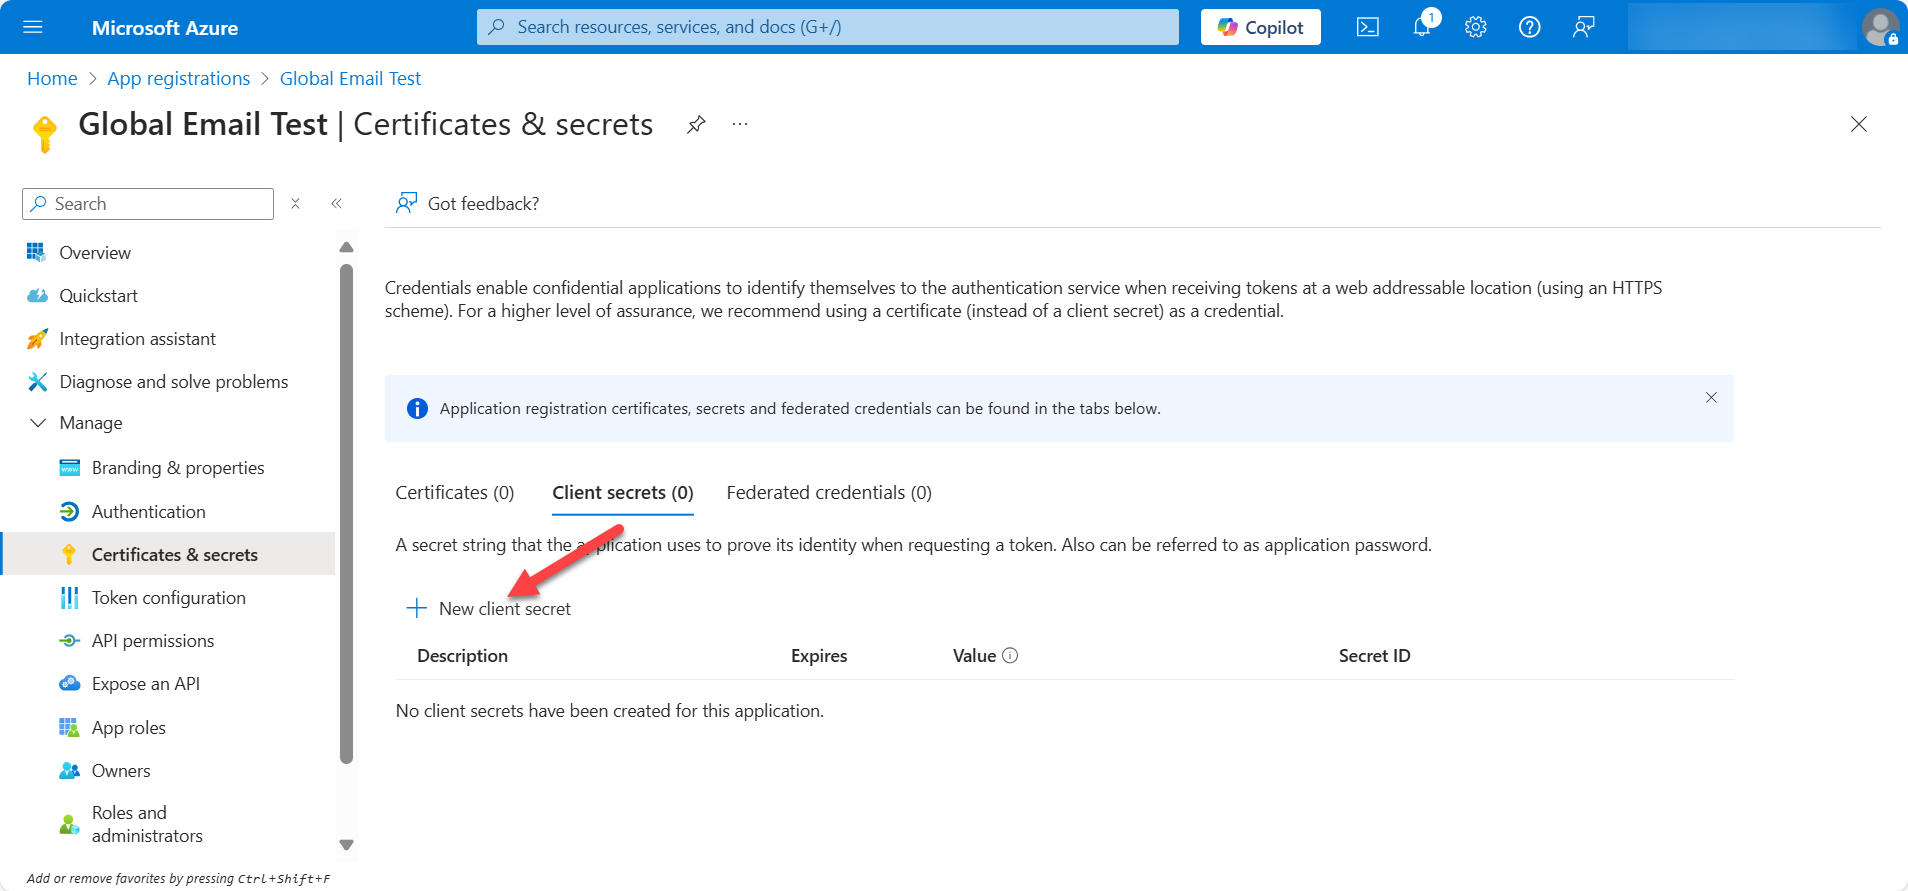Image resolution: width=1908 pixels, height=891 pixels.
Task: Open the notifications bell
Action: [x=1421, y=27]
